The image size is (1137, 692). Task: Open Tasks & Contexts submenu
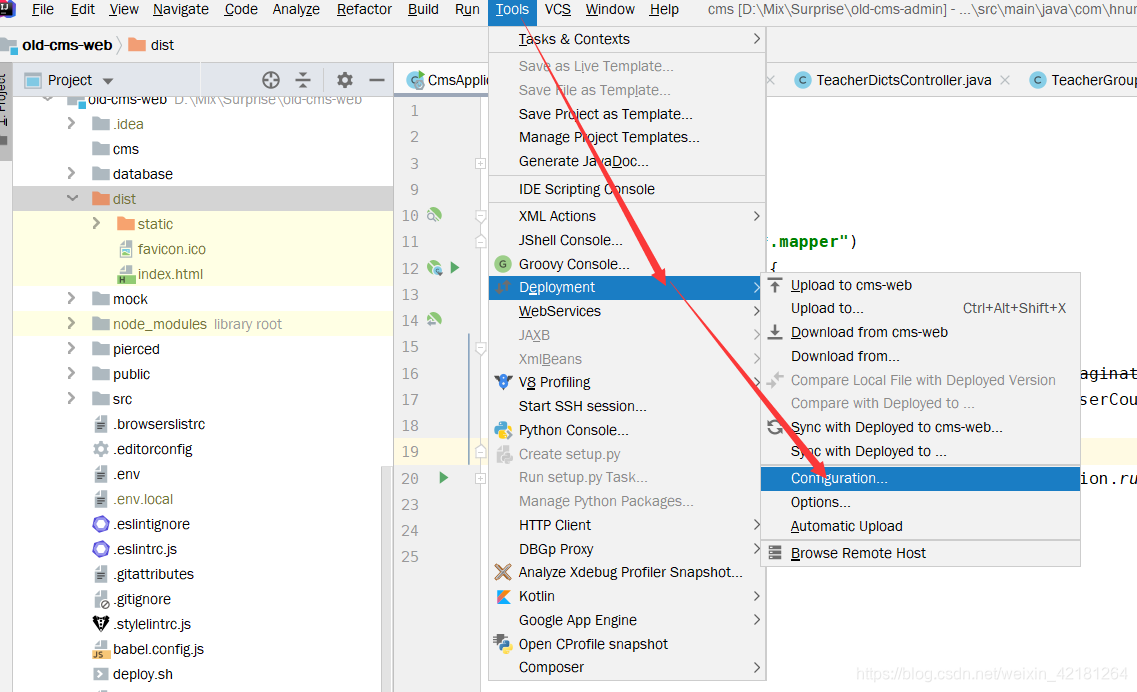tap(627, 39)
